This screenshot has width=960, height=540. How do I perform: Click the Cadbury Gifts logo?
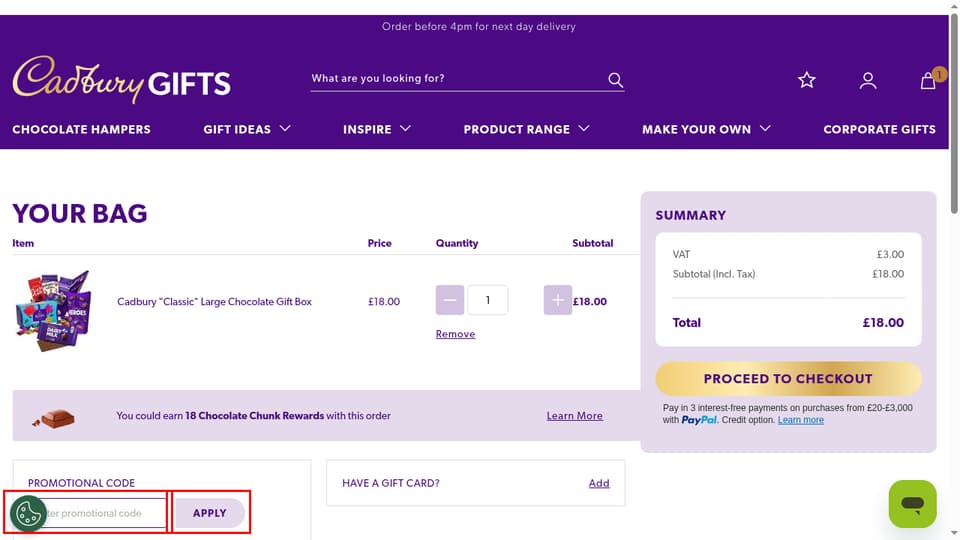pyautogui.click(x=121, y=80)
